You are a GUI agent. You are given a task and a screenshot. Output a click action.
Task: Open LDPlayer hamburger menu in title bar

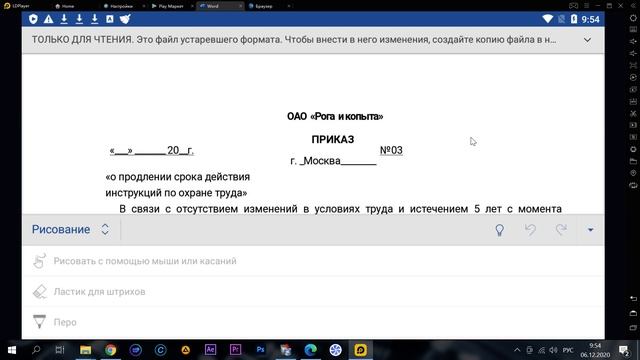tap(586, 5)
